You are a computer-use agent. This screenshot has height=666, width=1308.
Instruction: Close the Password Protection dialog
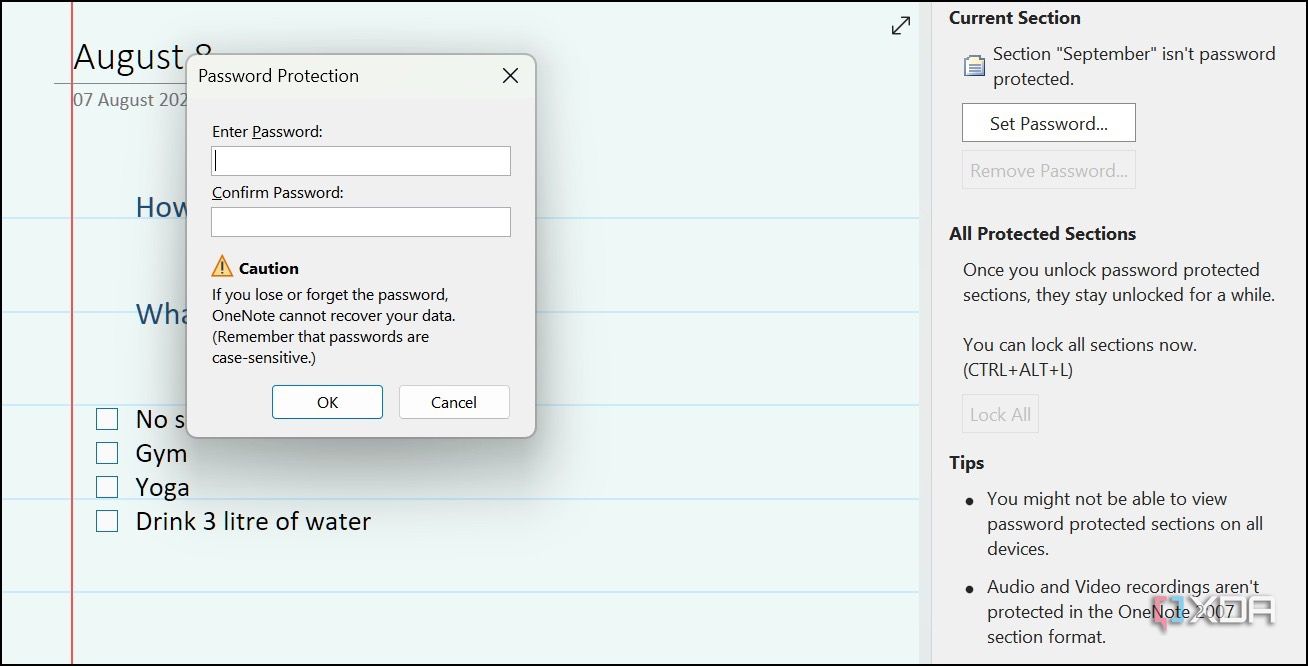tap(510, 76)
